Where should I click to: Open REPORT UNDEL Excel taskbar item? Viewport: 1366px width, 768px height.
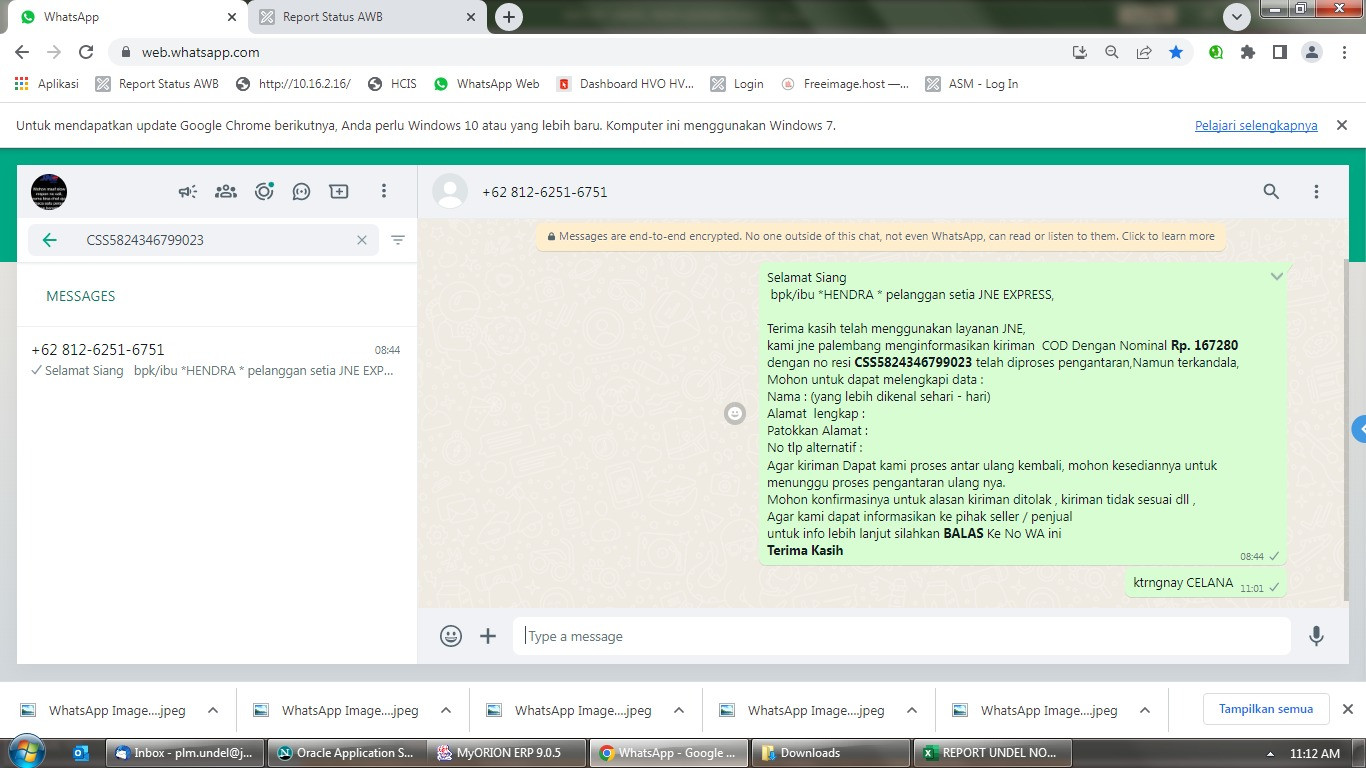991,753
